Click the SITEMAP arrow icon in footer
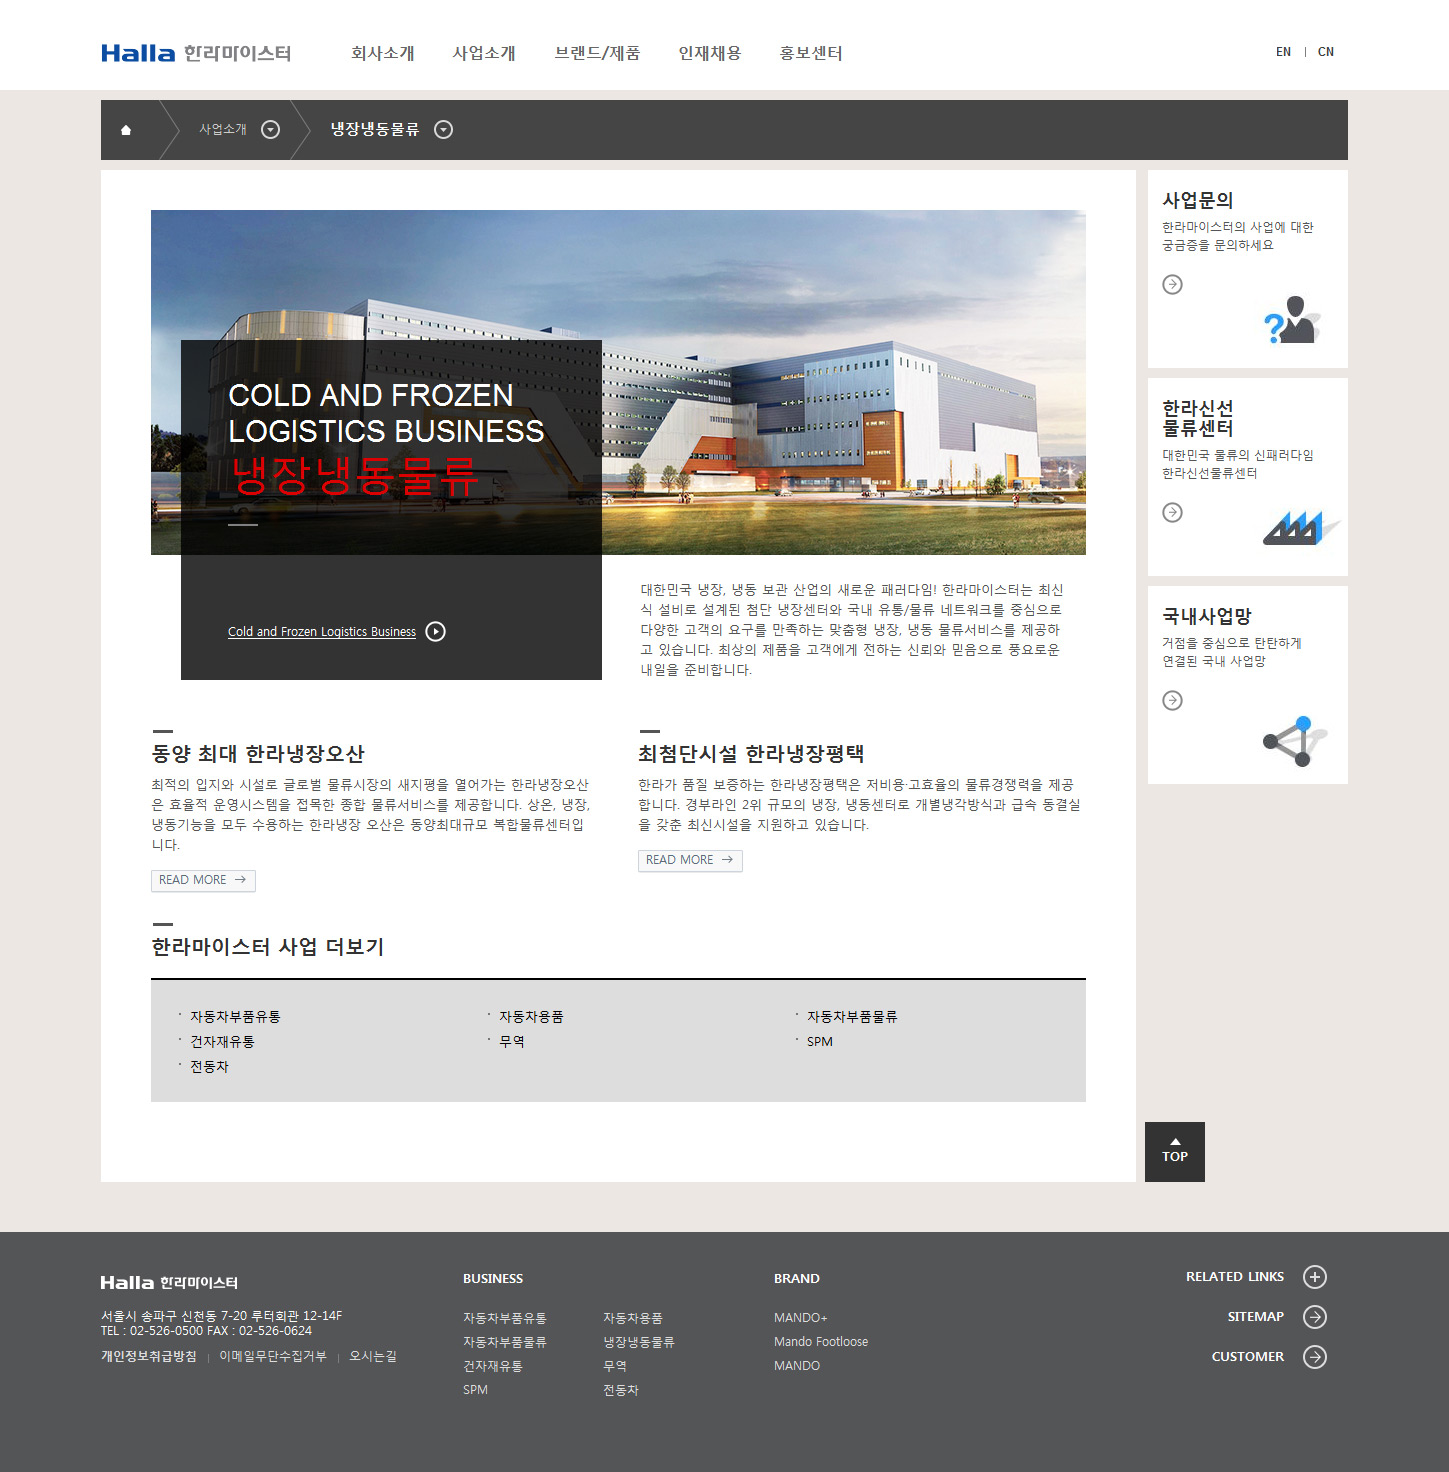 1314,1317
